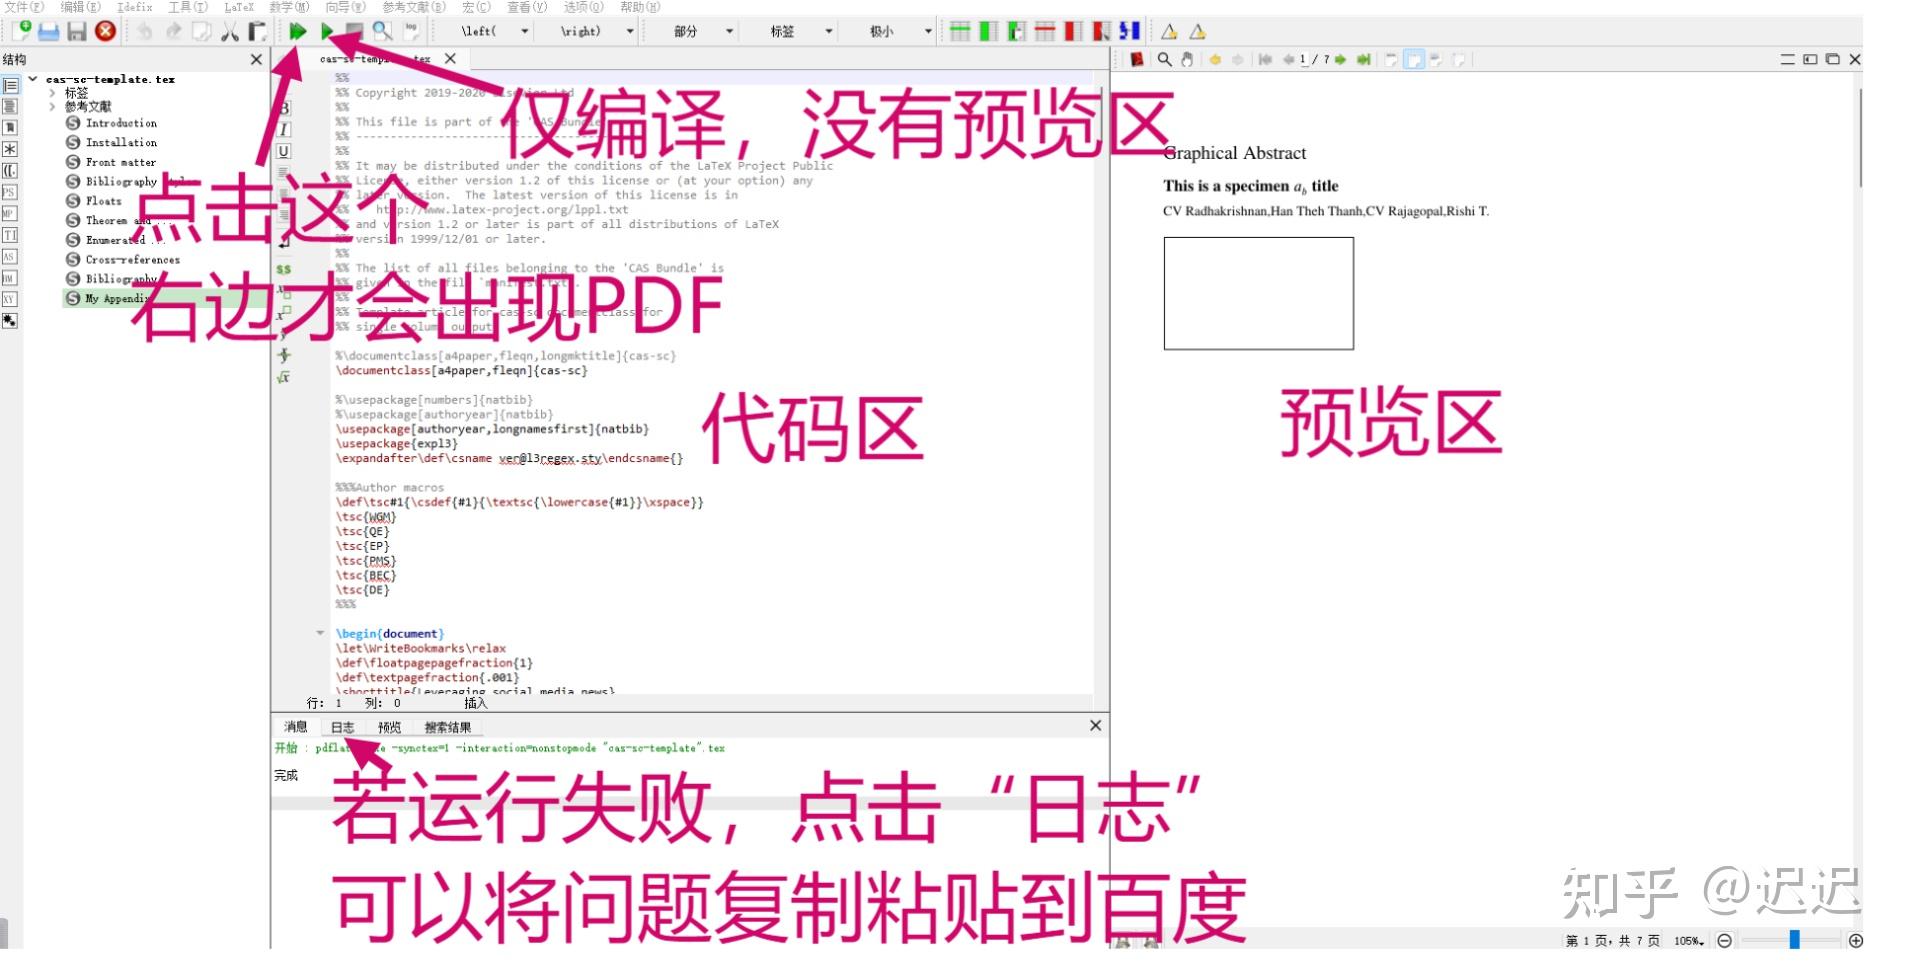1911x968 pixels.
Task: Expand the 参考文献 node in structure panel
Action: (x=53, y=106)
